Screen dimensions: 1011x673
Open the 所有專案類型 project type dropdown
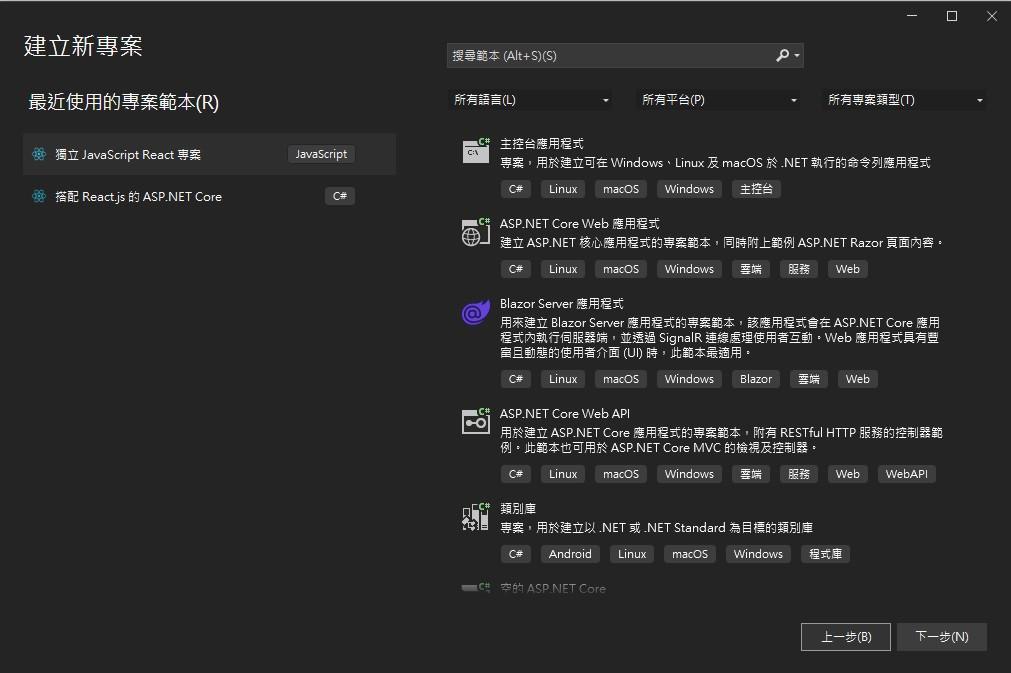(904, 100)
